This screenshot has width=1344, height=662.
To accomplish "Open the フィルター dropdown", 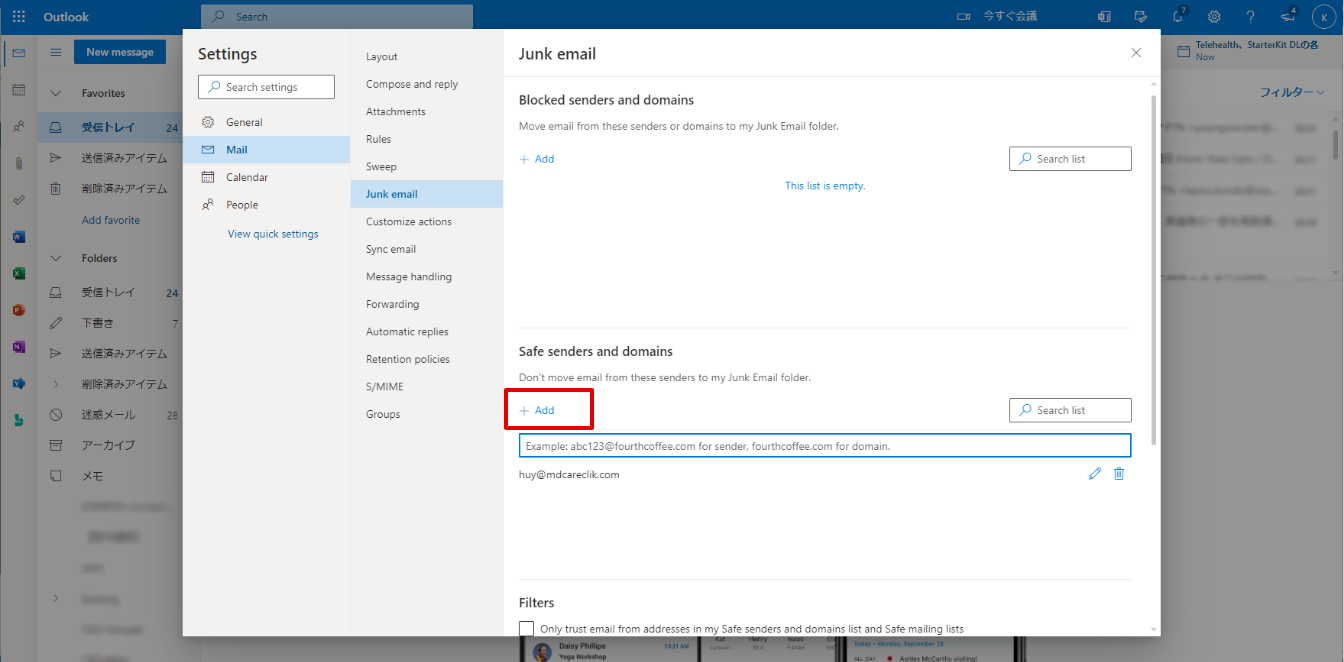I will [1292, 92].
